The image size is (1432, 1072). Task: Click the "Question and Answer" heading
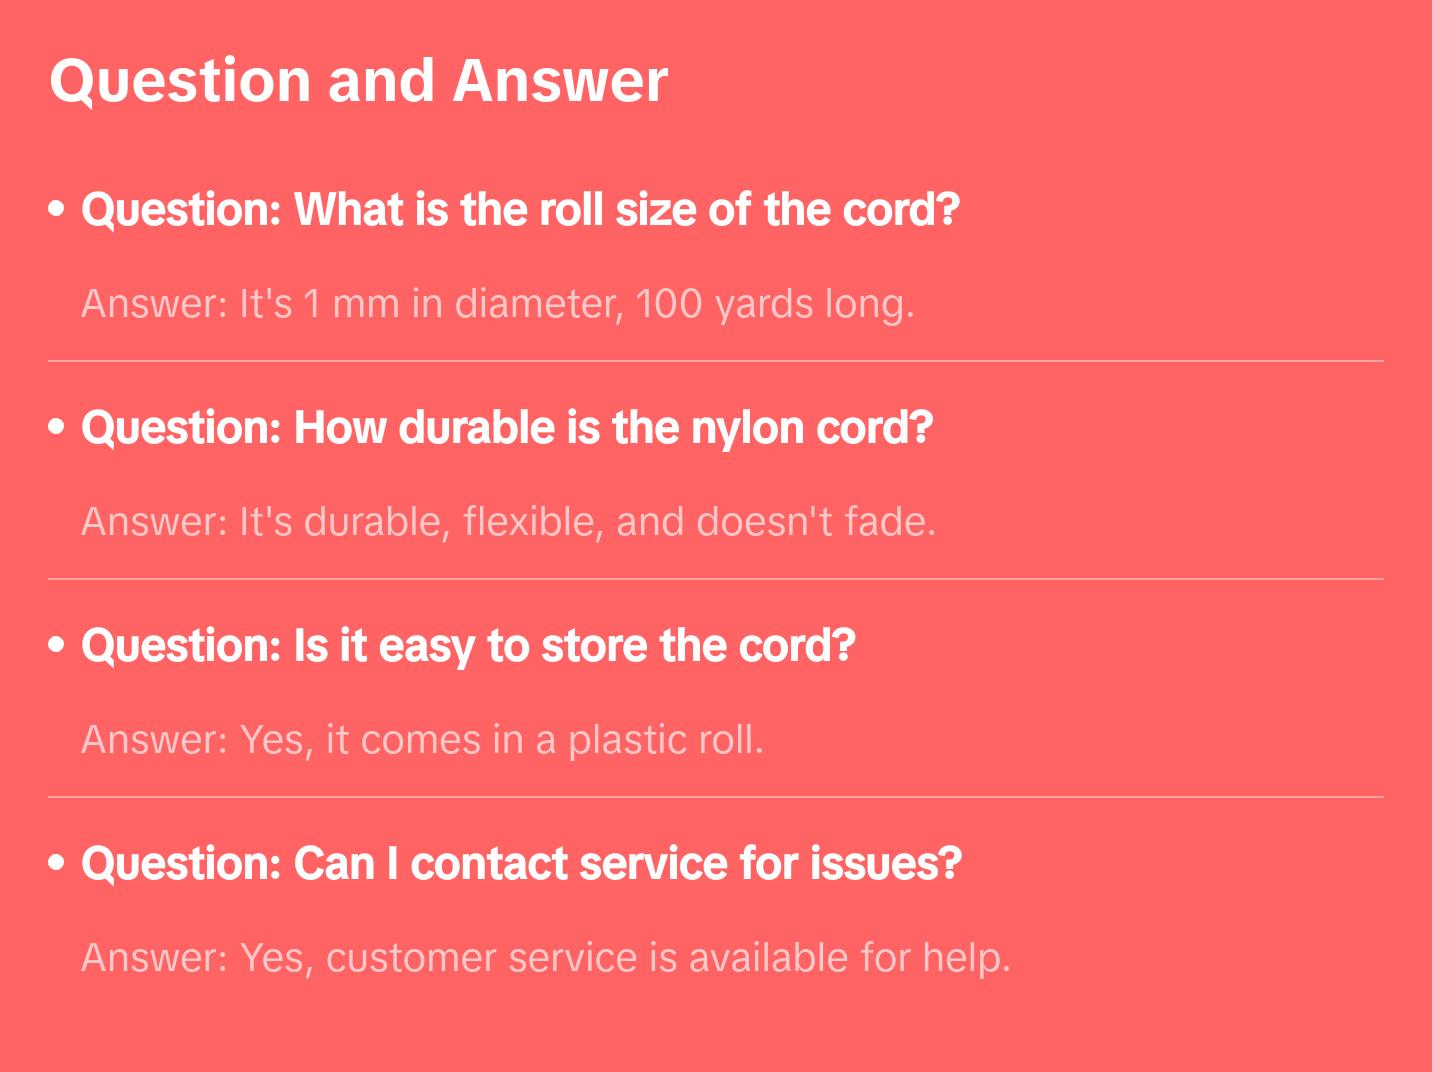click(x=358, y=80)
